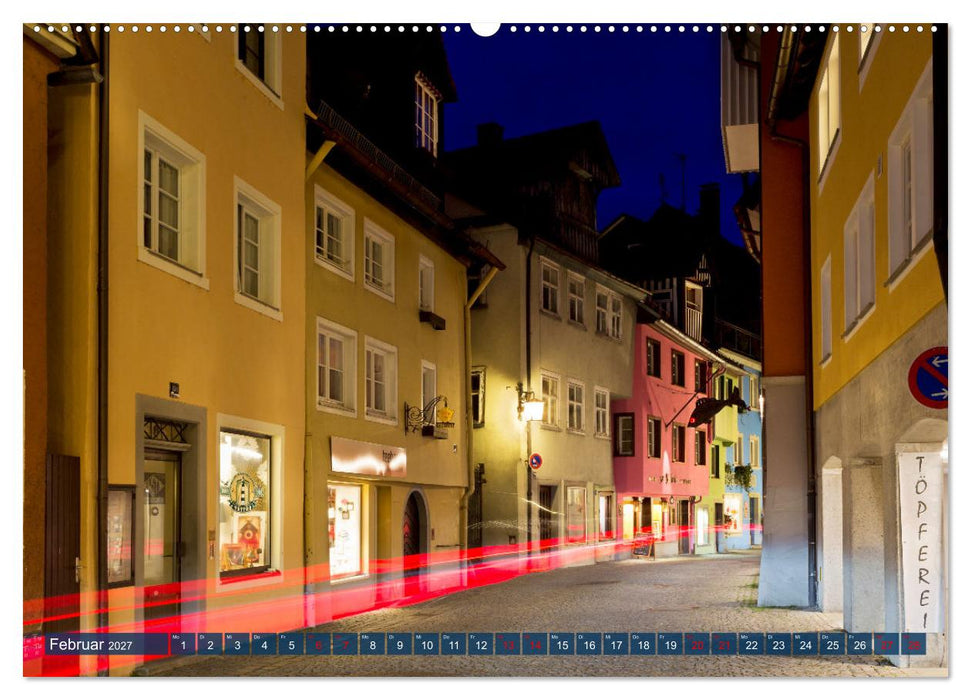Choose day 17 in the calendar strip

[616, 644]
